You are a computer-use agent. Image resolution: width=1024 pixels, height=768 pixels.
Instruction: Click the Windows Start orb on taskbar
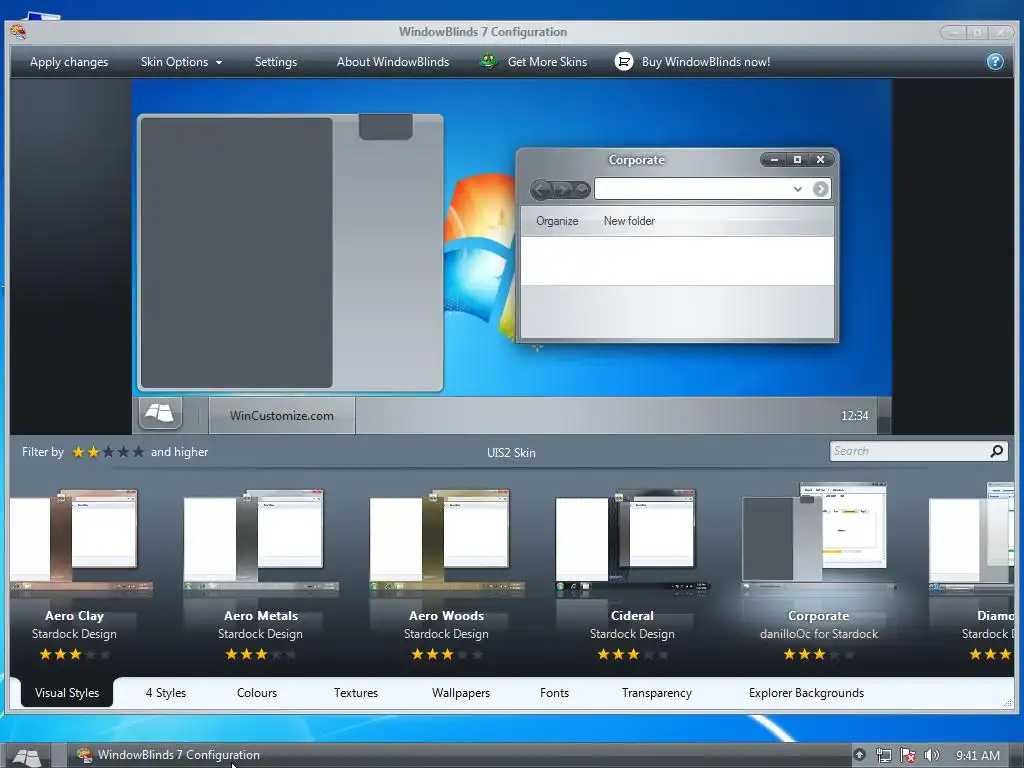click(26, 756)
